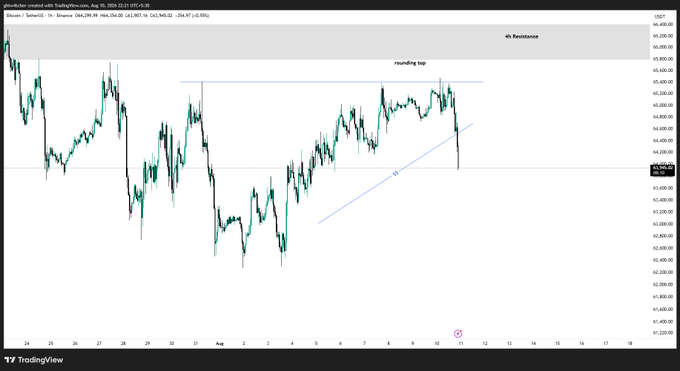Click the USDT currency label above price axis
Viewport: 680px width, 371px height.
click(660, 16)
